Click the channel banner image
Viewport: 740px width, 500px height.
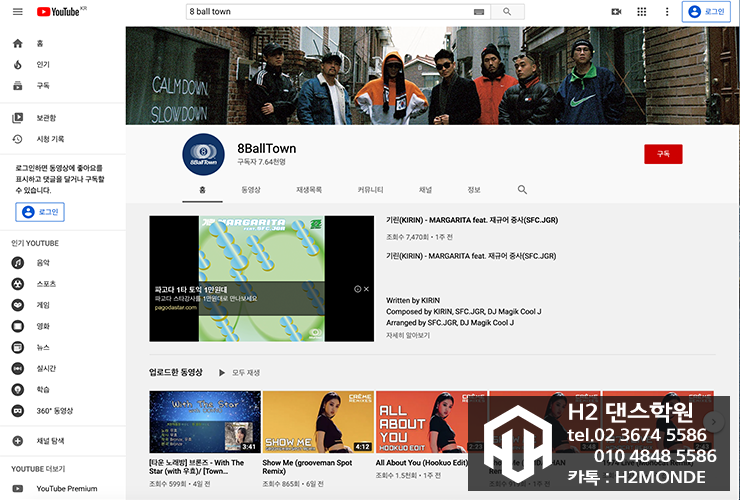pos(433,76)
